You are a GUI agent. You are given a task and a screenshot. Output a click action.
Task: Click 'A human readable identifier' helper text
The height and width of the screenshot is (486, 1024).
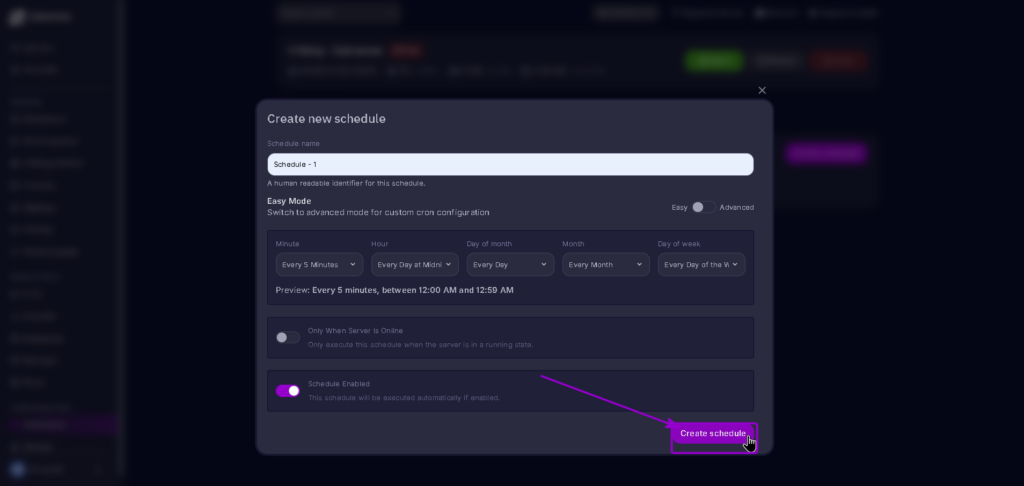(346, 183)
